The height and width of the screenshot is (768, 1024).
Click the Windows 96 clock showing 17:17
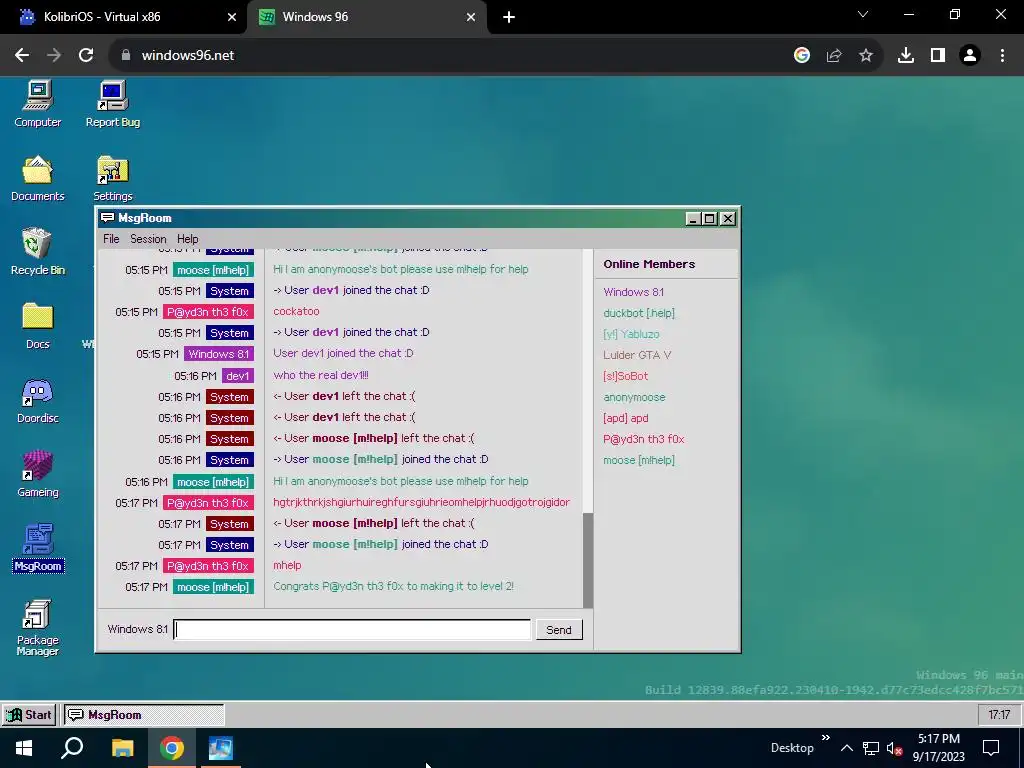coord(999,714)
